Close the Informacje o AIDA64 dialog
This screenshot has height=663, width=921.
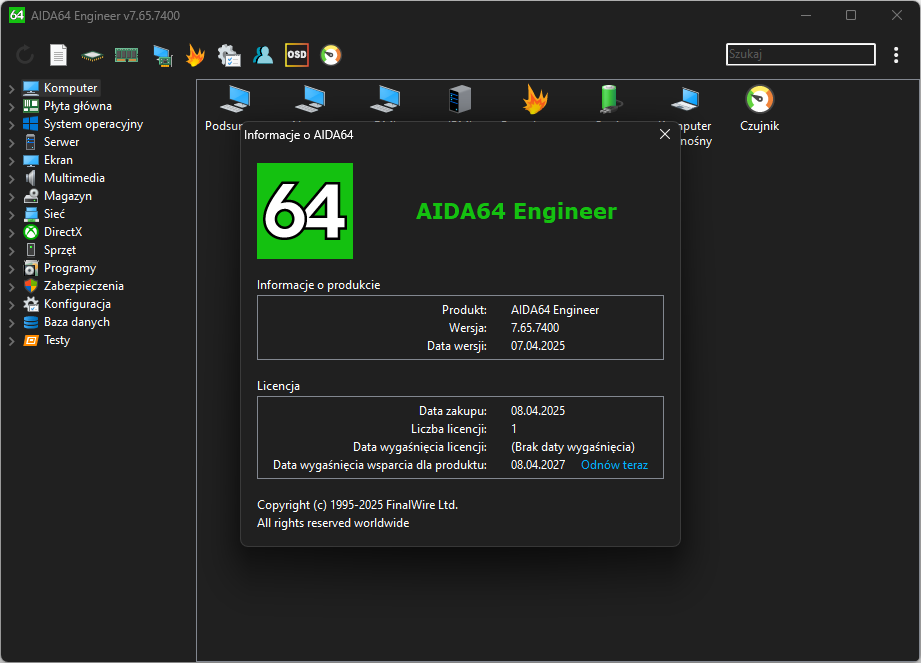click(665, 134)
